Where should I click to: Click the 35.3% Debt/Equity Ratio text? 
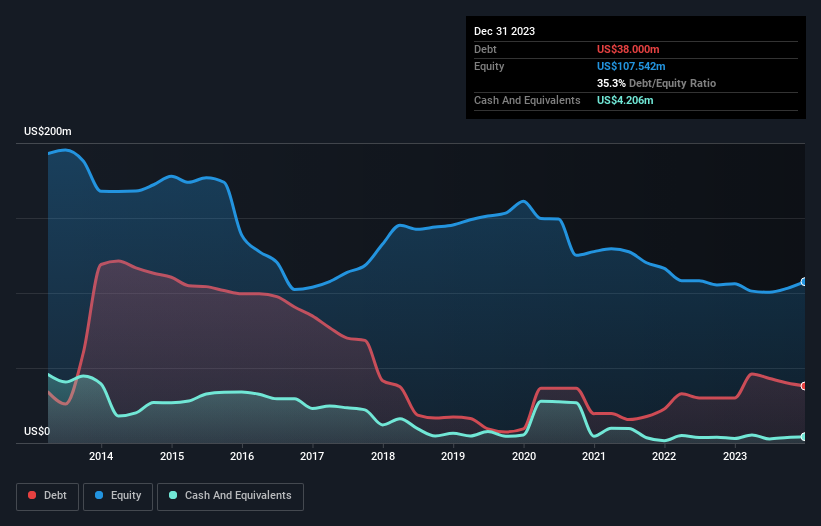click(x=656, y=83)
